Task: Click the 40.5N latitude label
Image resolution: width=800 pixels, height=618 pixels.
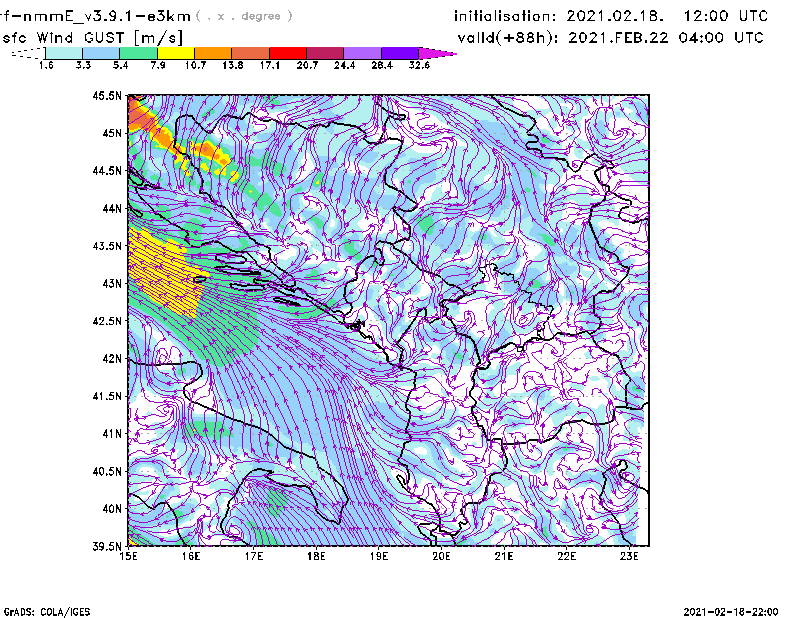Action: point(107,471)
